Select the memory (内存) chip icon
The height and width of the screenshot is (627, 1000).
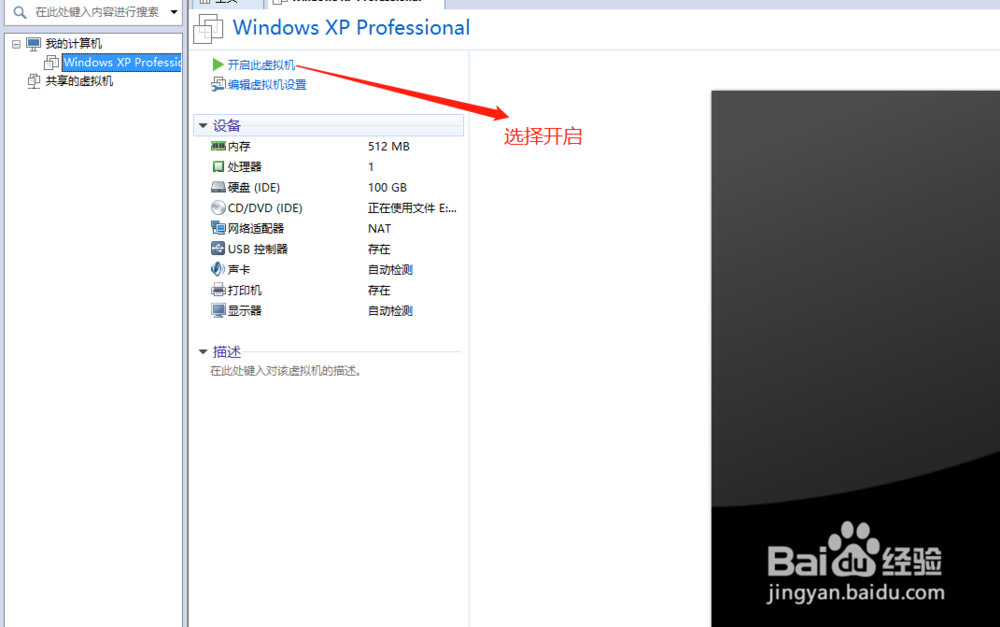point(218,146)
